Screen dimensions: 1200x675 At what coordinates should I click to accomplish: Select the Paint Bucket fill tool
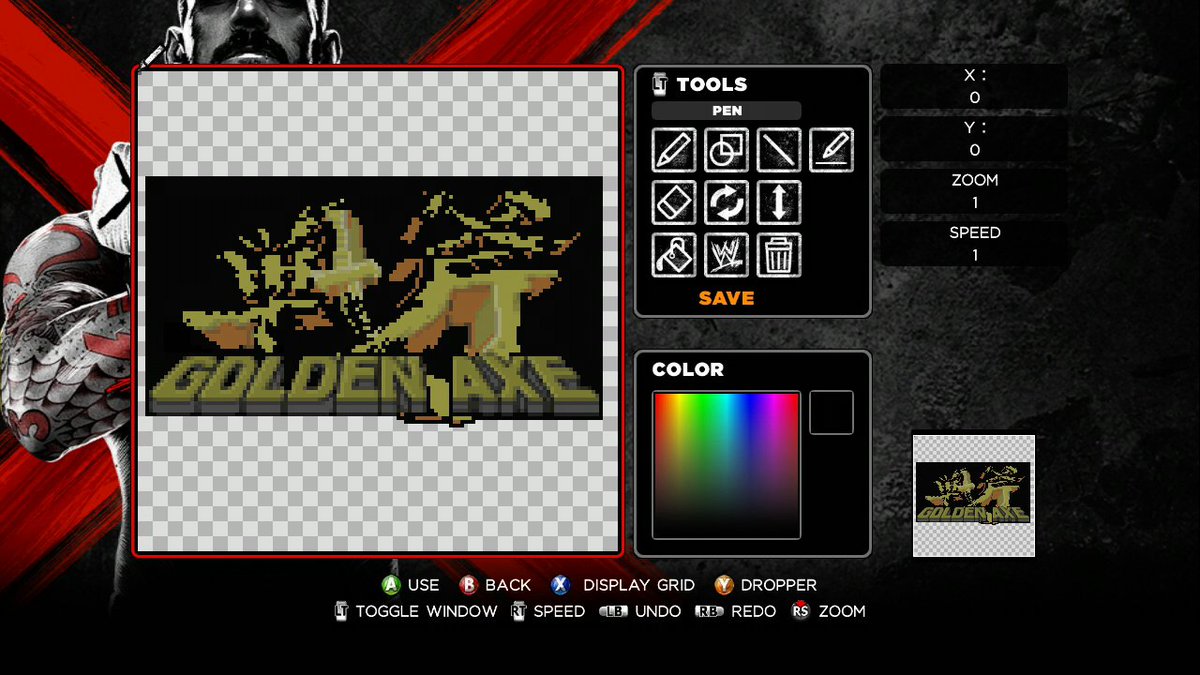click(674, 255)
